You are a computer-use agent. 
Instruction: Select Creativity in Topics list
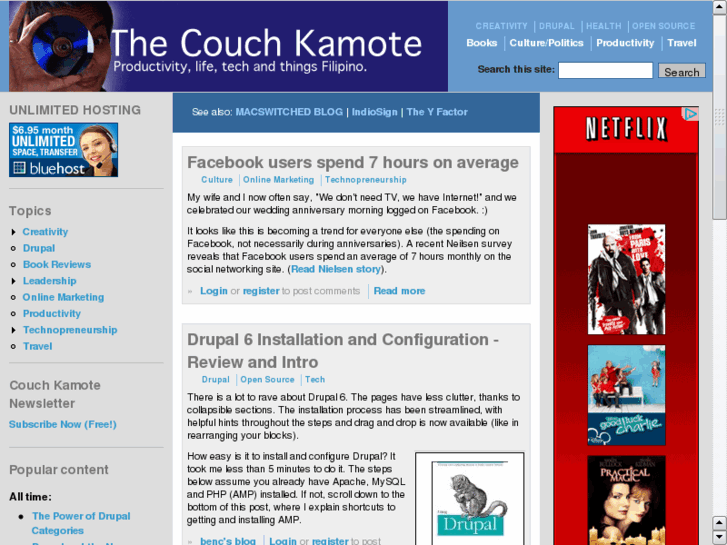pos(45,232)
